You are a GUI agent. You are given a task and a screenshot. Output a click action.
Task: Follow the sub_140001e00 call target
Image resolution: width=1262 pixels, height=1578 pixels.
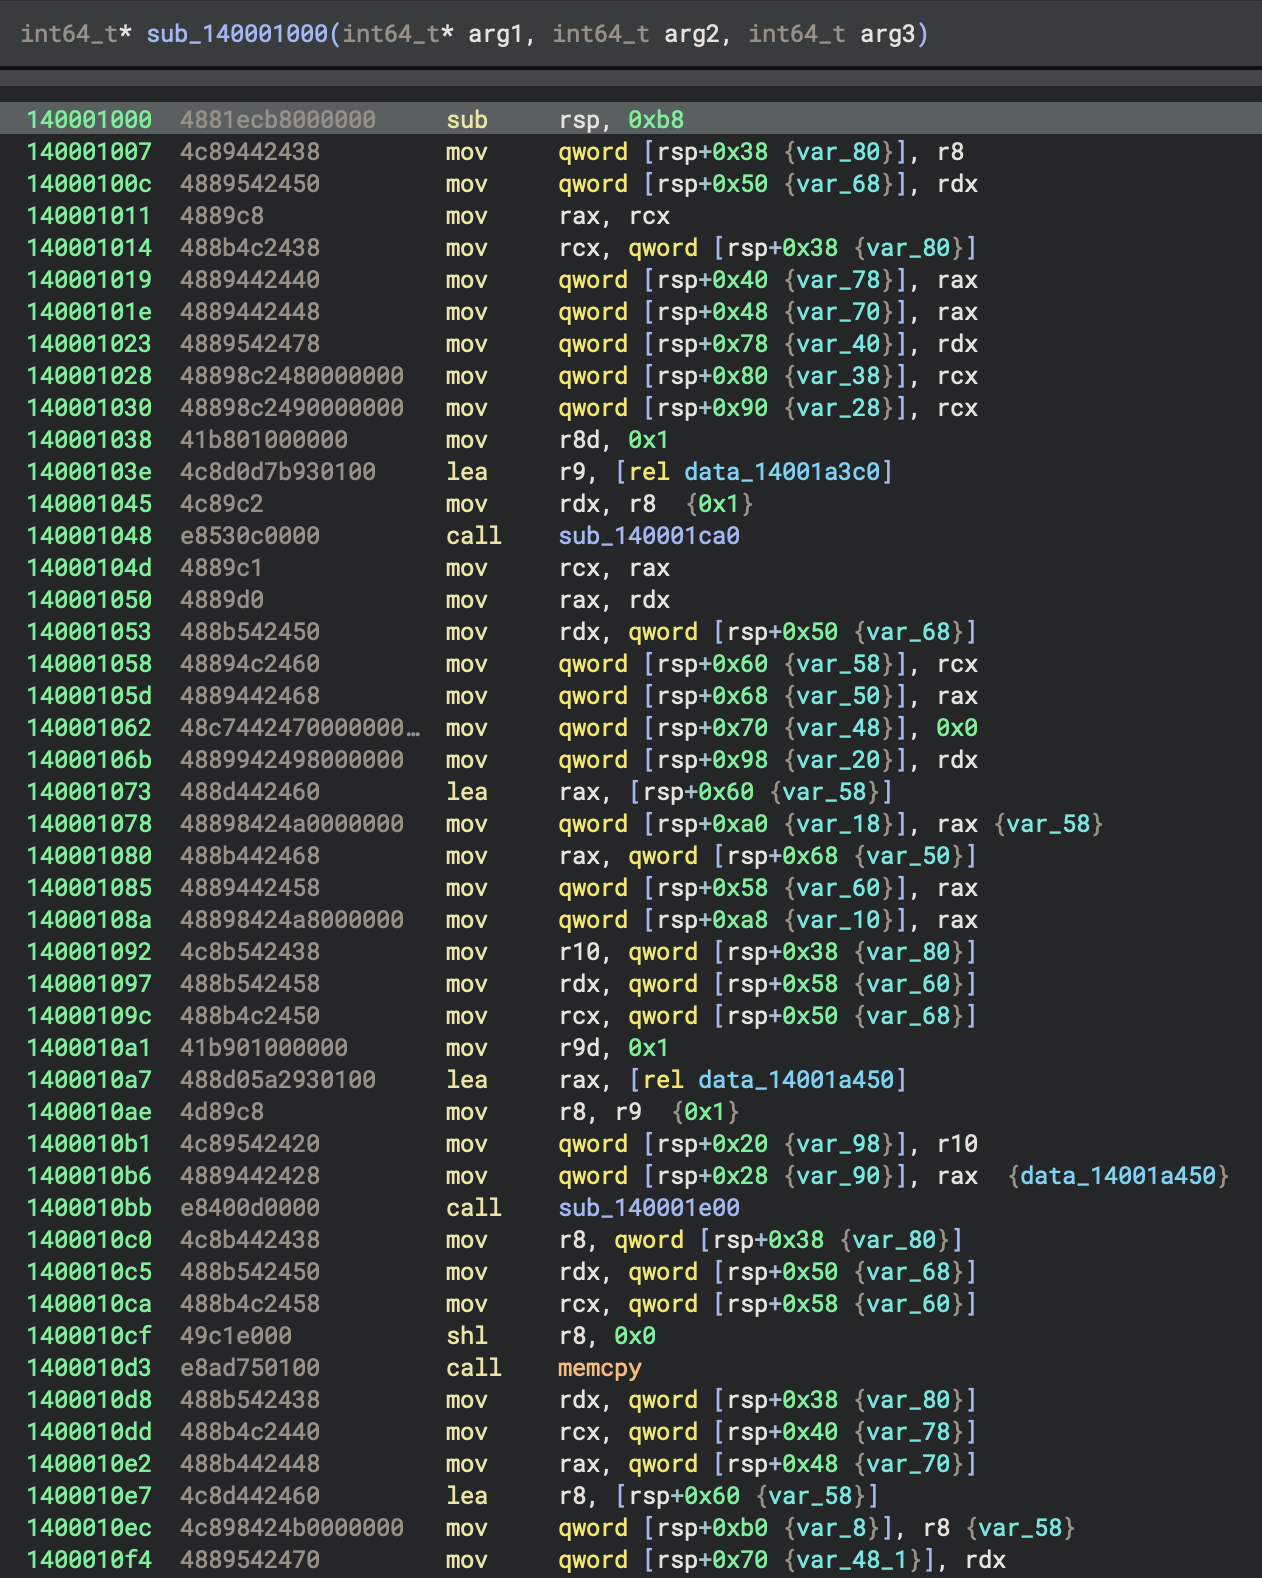(x=649, y=1208)
